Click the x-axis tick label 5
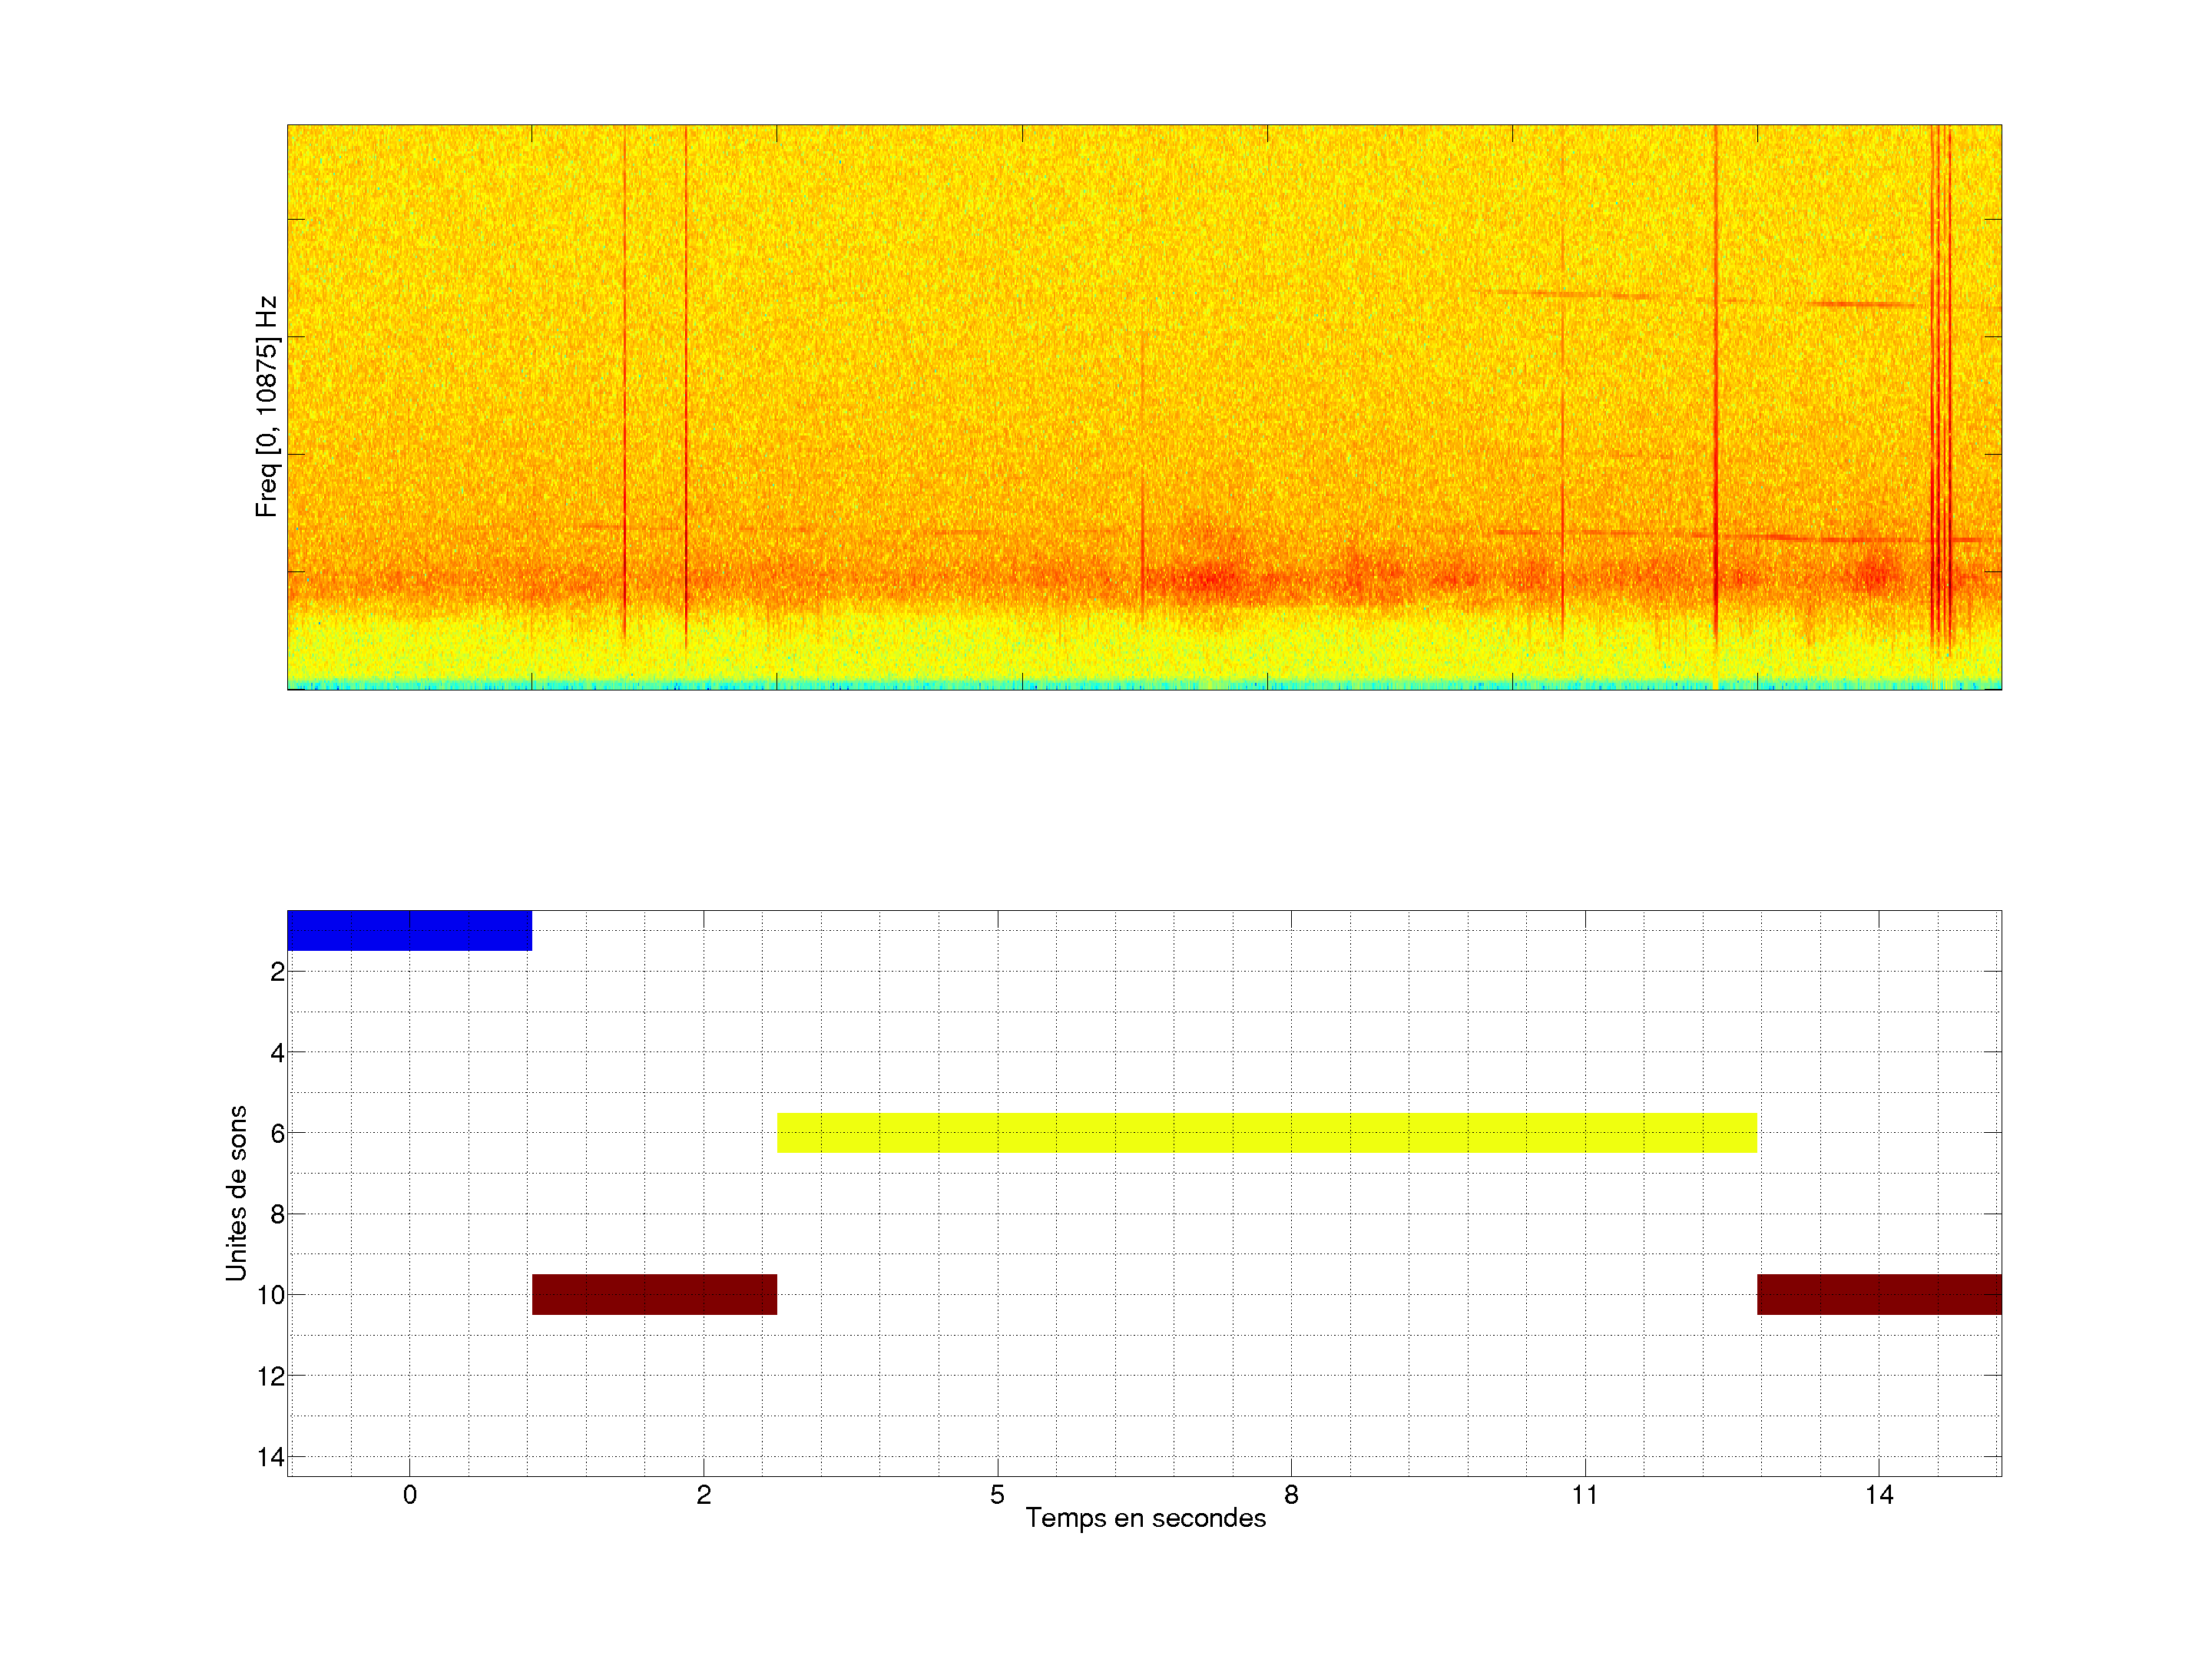This screenshot has width=2212, height=1659. 997,1495
